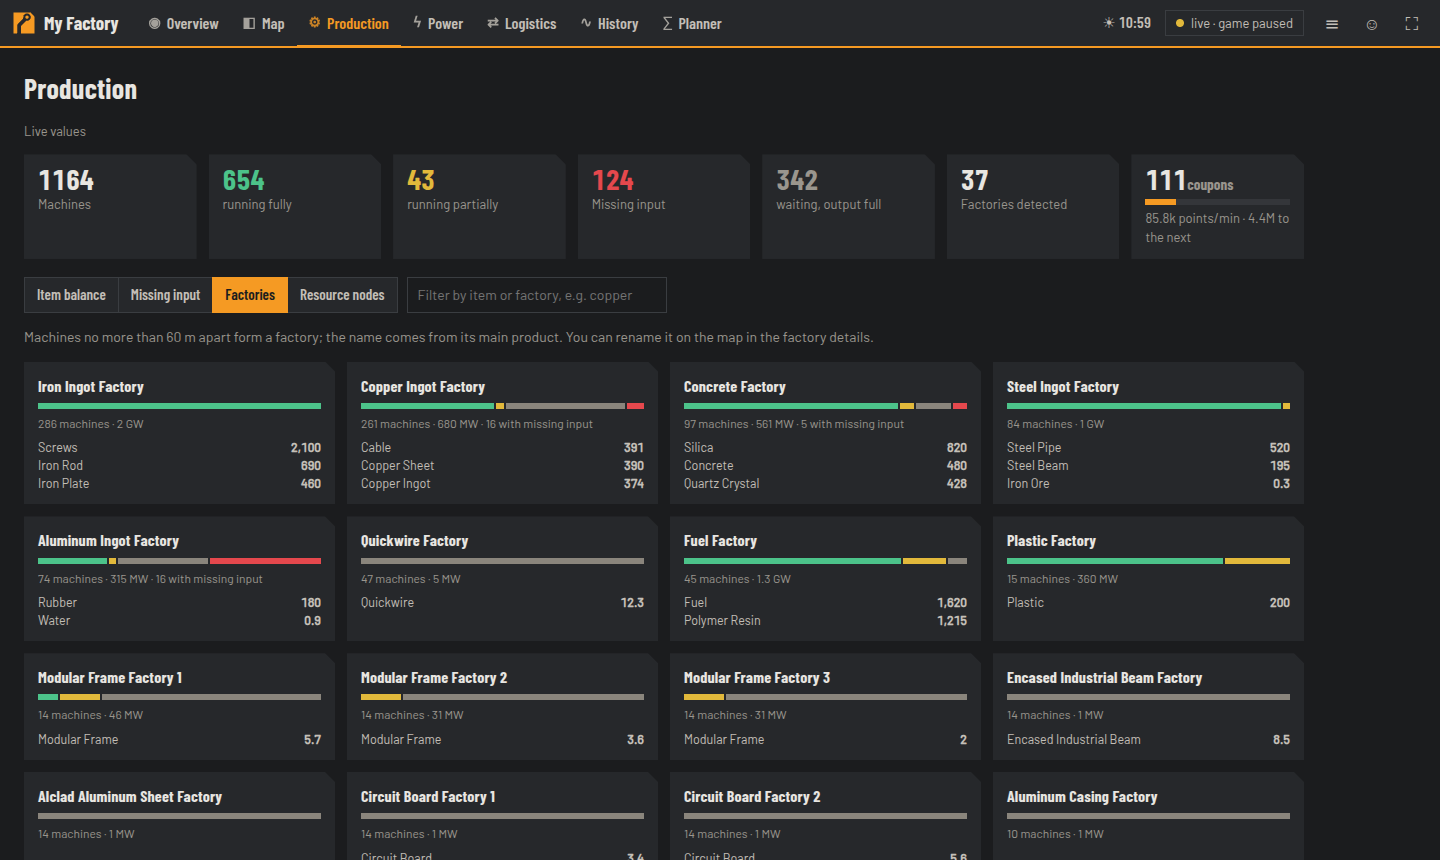
Task: Click Circuit Board Factory 1 title
Action: pyautogui.click(x=428, y=797)
